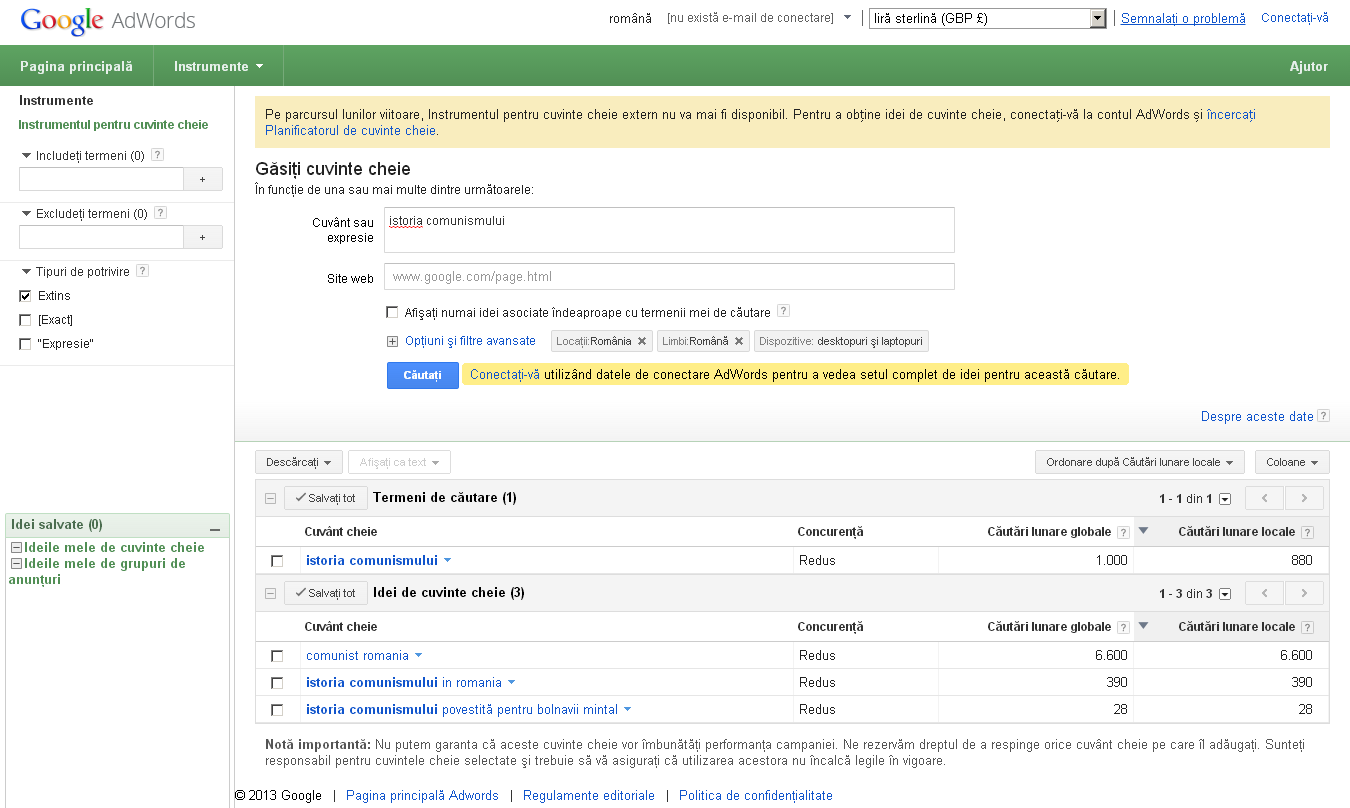This screenshot has height=808, width=1350.
Task: Open the Instrumente menu
Action: (218, 66)
